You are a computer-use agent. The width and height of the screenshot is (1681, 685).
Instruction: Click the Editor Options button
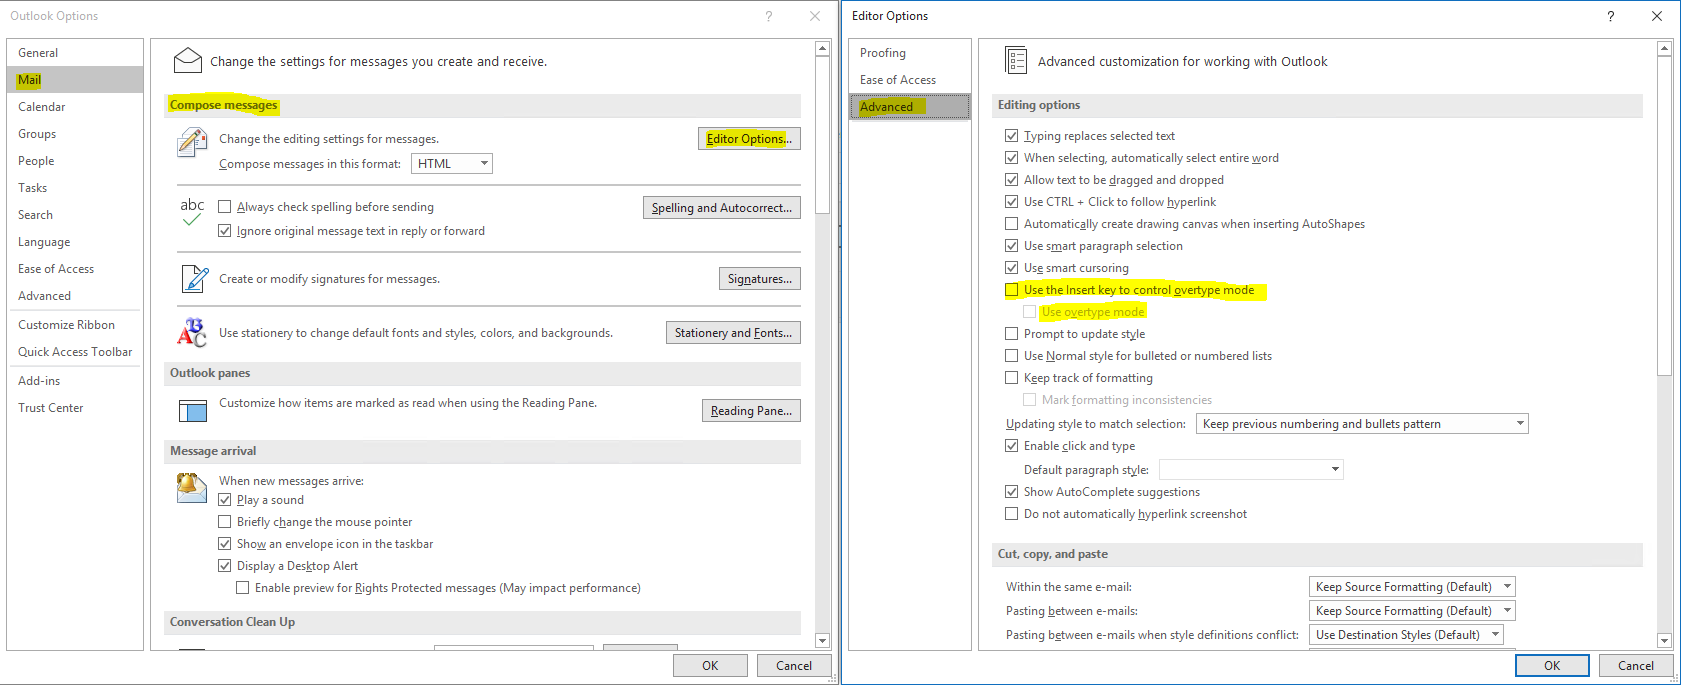pos(749,139)
